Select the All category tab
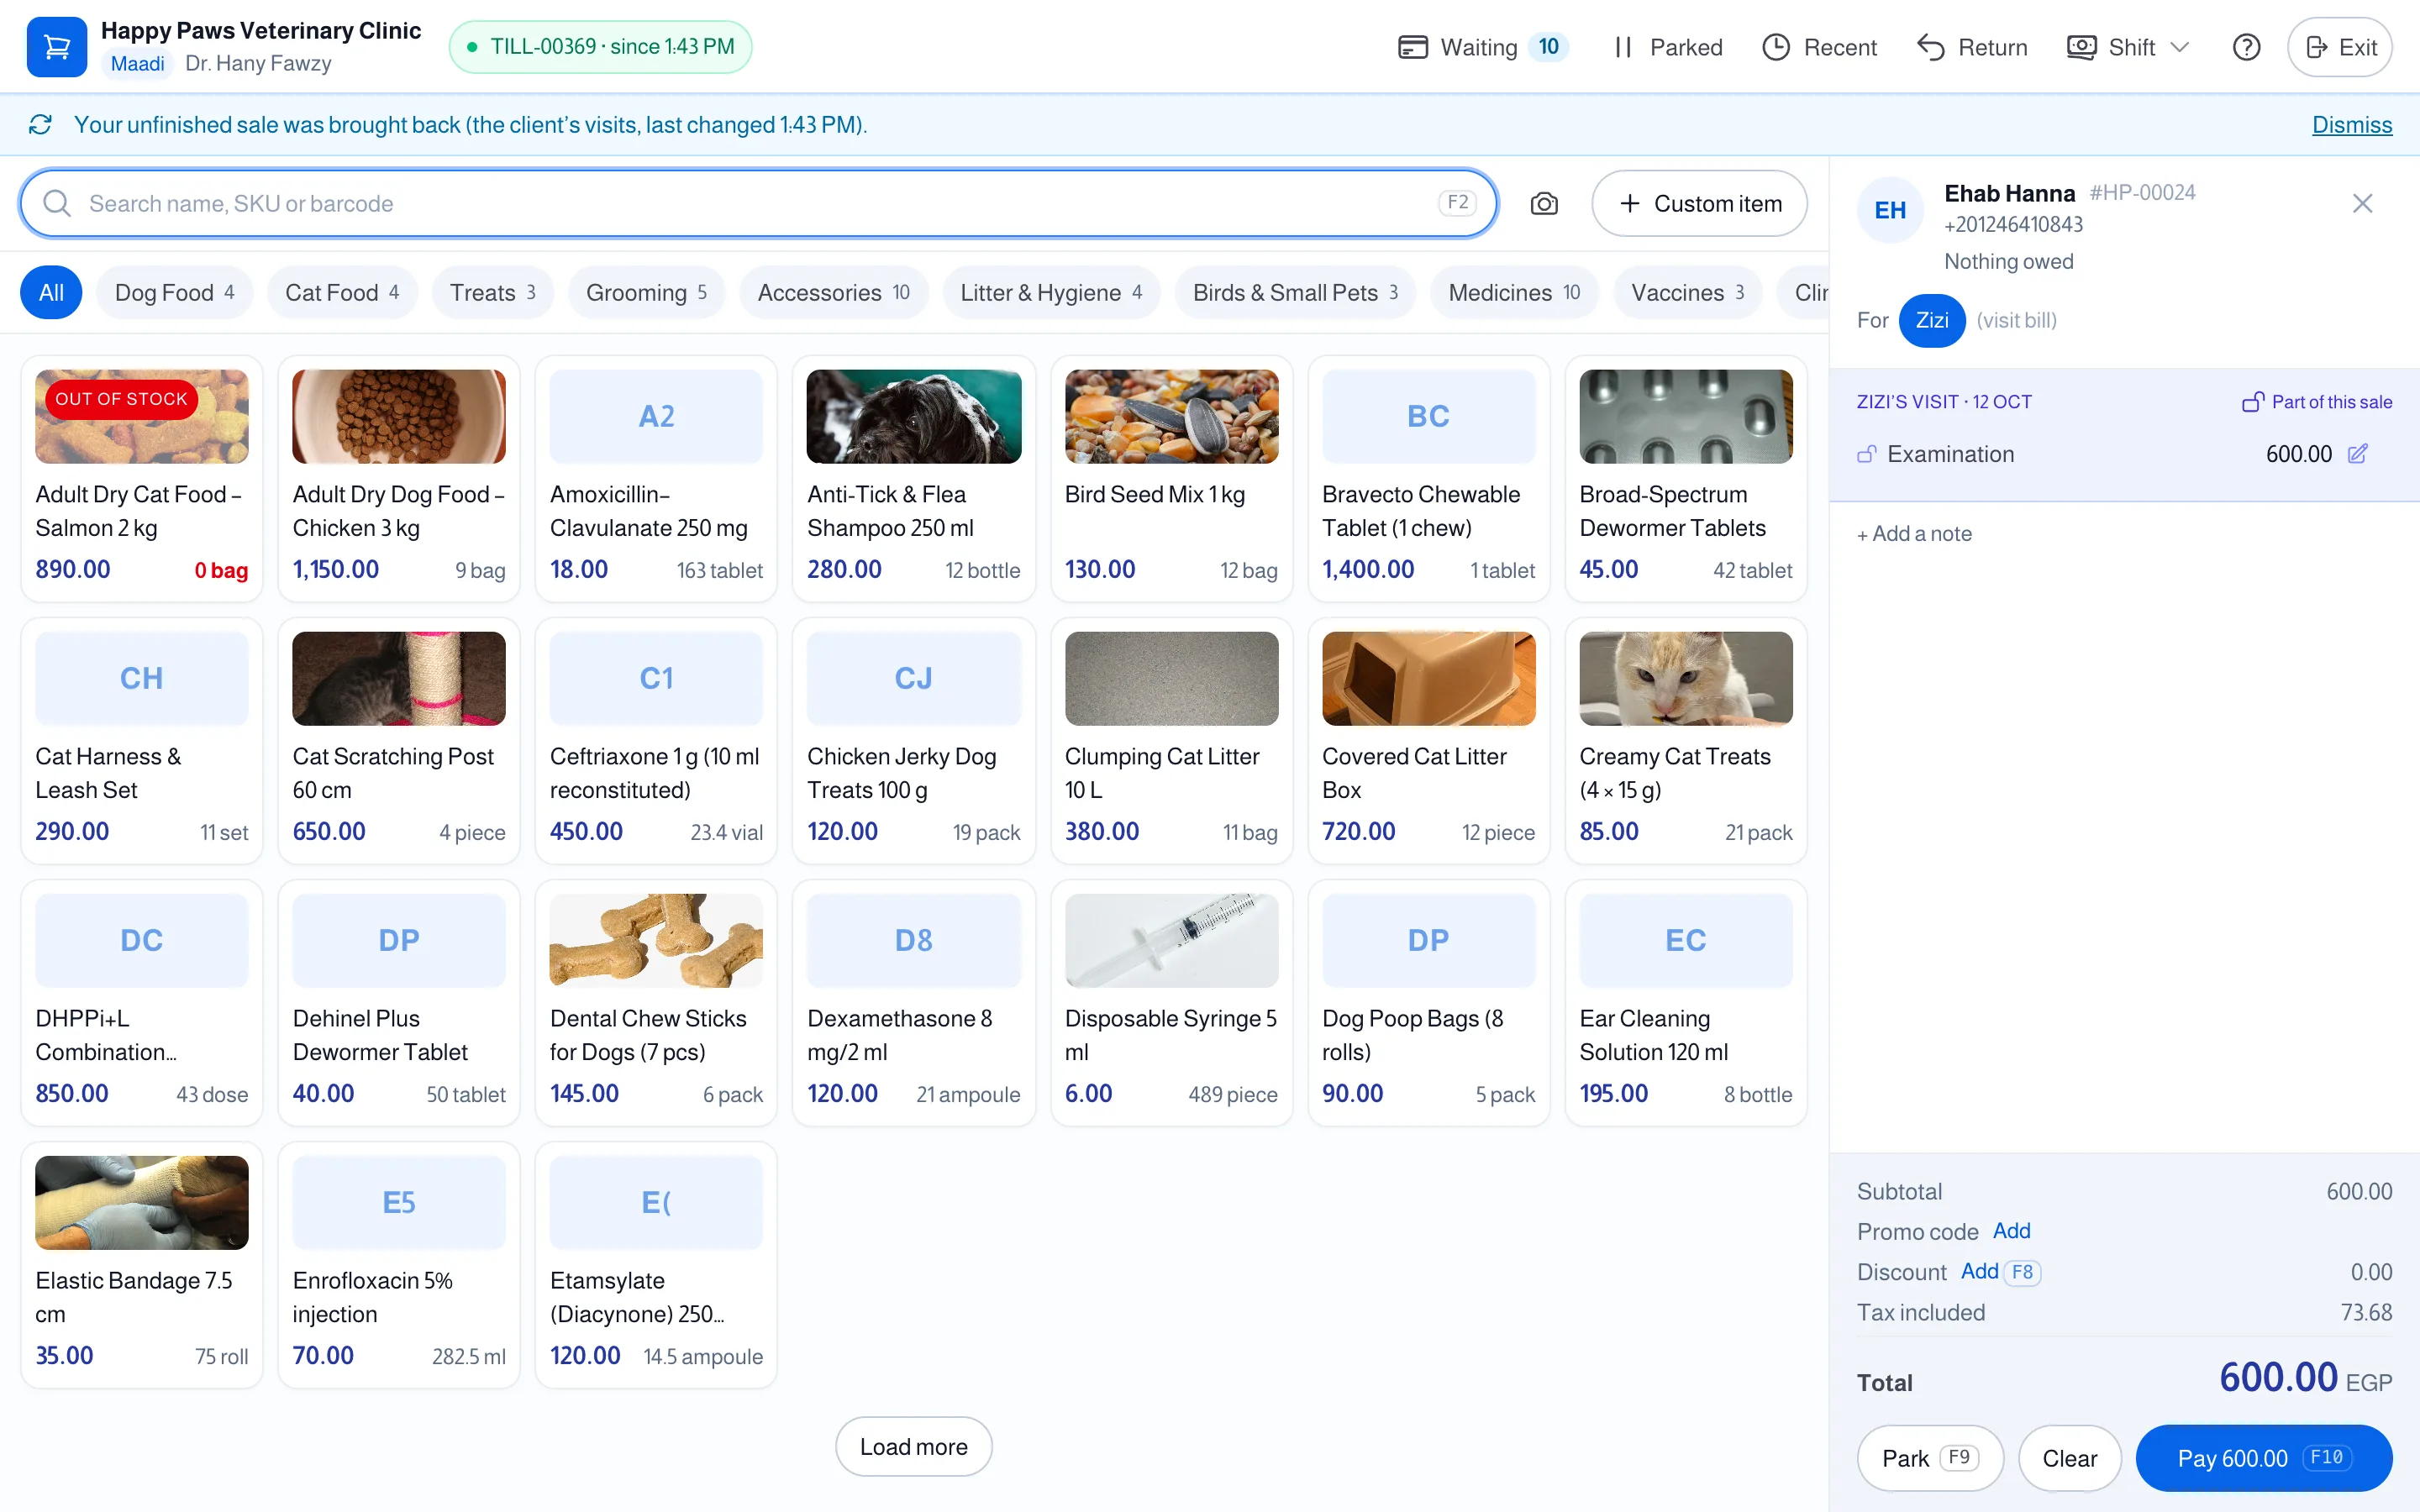Screen dimensions: 2420x1512 (51, 293)
